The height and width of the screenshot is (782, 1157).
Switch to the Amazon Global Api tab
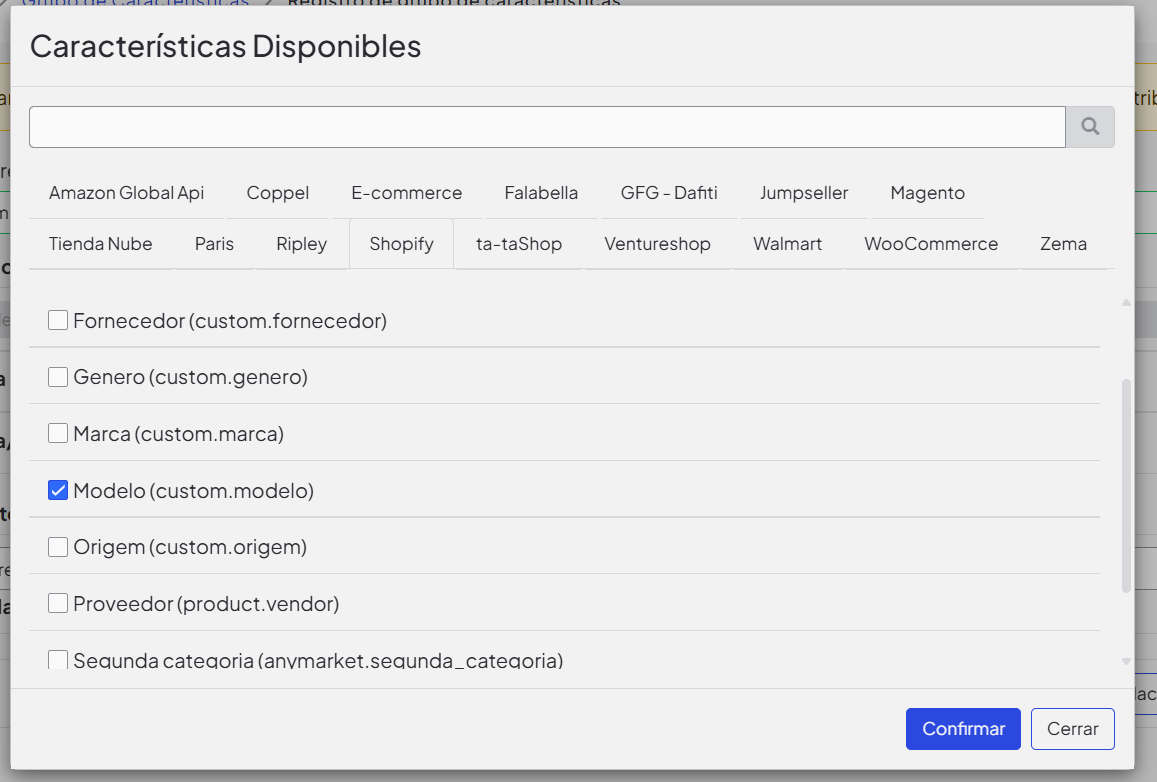126,193
